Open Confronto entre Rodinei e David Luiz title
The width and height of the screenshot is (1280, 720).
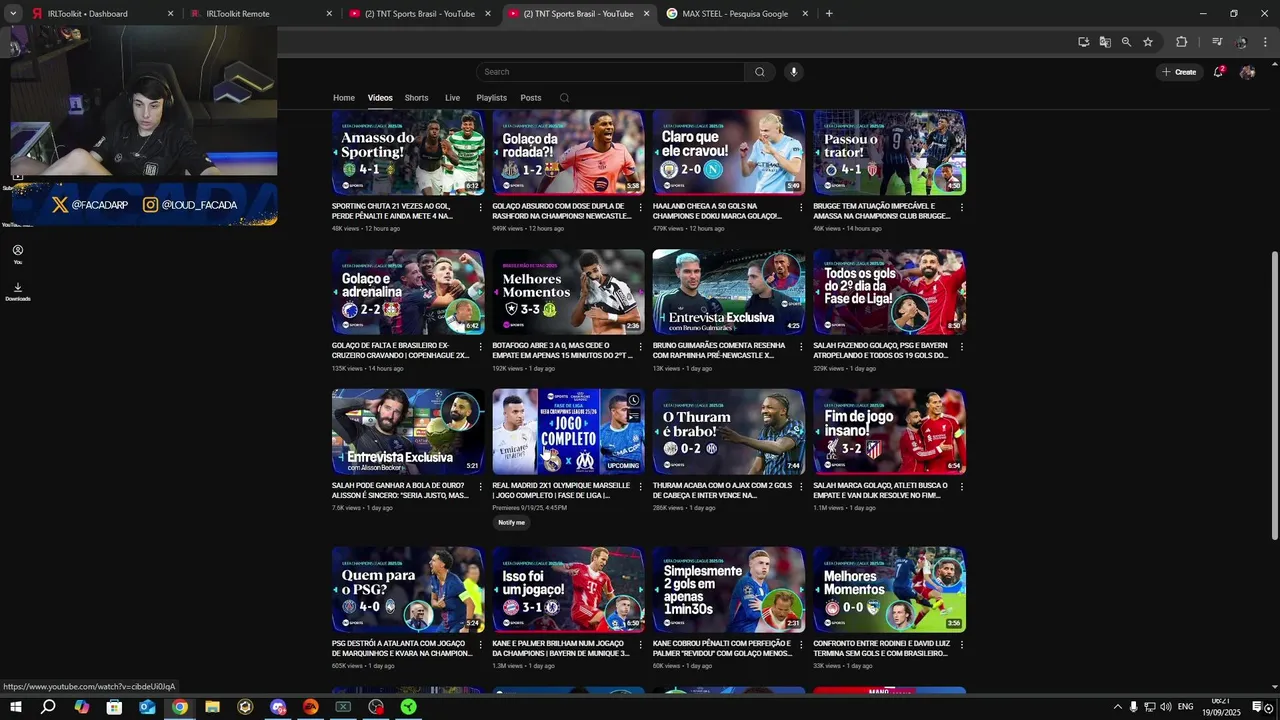[x=881, y=648]
